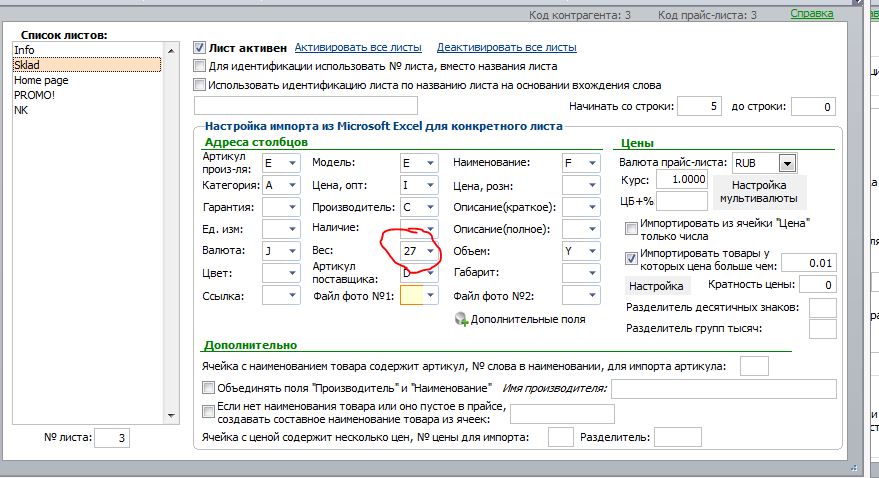
Task: Click Активировать все листы link
Action: click(x=358, y=48)
